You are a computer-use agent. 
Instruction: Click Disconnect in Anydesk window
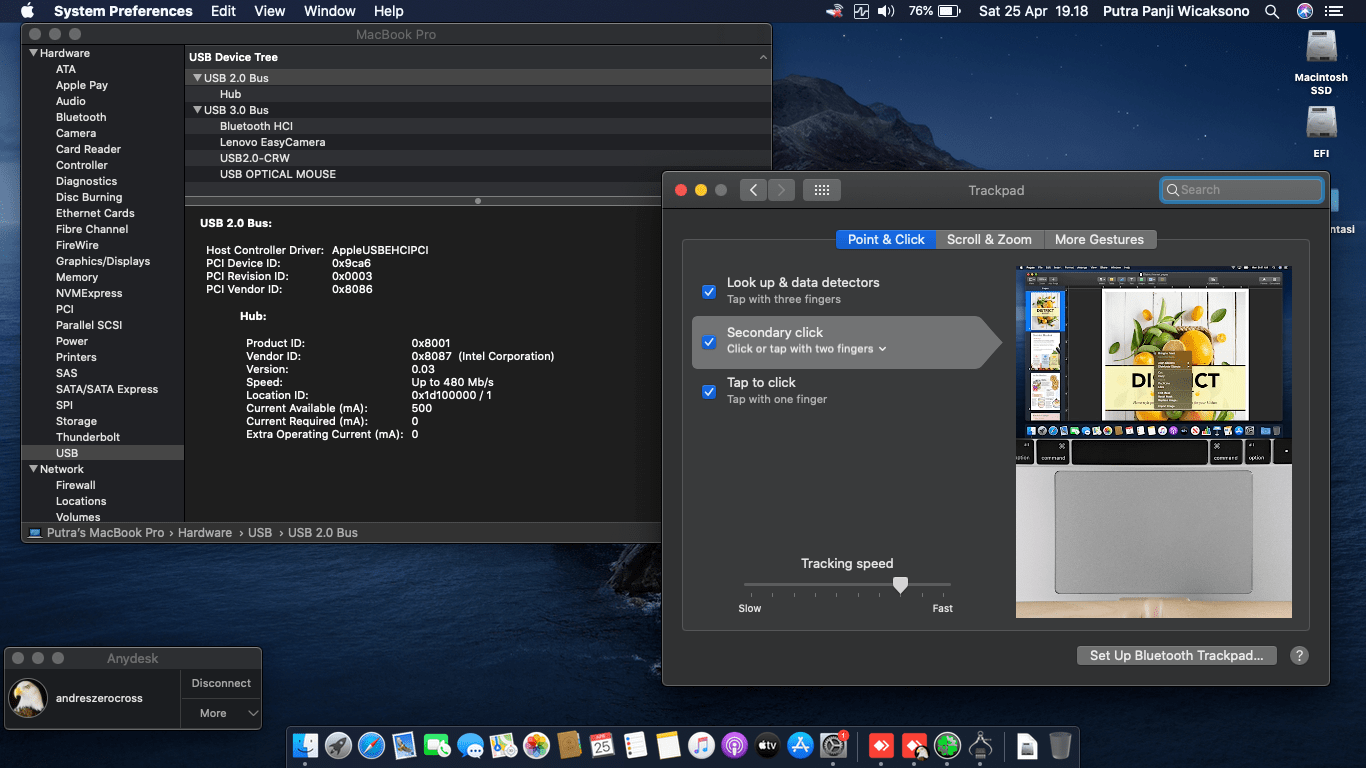pos(221,683)
